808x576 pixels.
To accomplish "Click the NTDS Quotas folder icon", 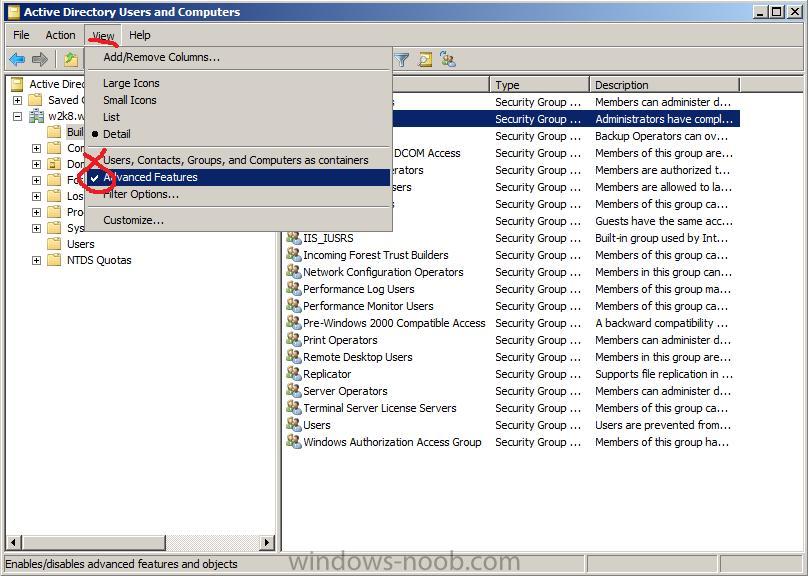I will [54, 260].
